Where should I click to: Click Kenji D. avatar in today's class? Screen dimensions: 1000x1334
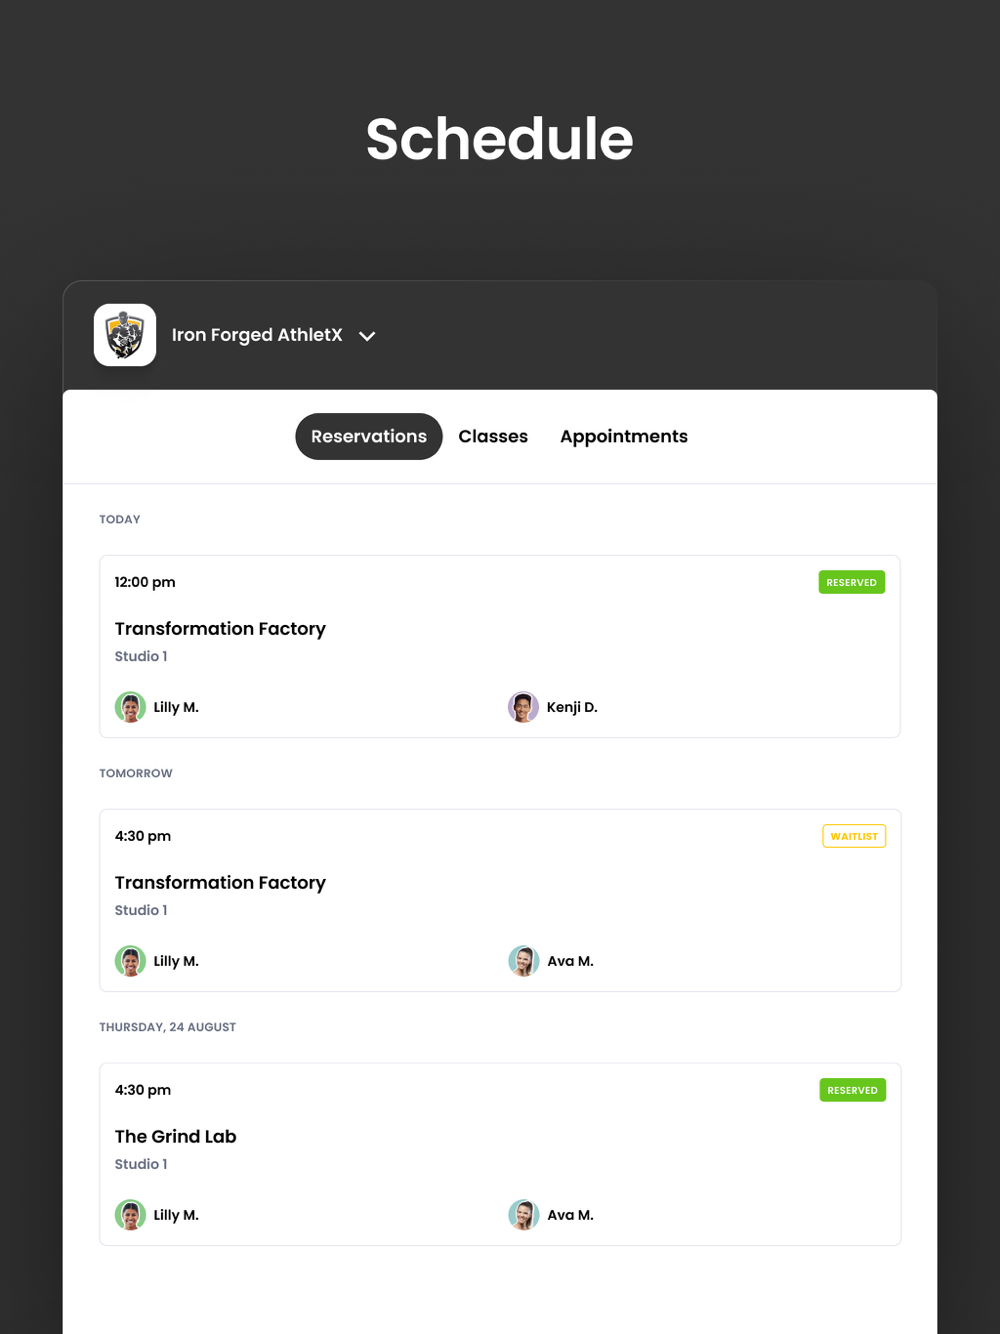(x=523, y=707)
